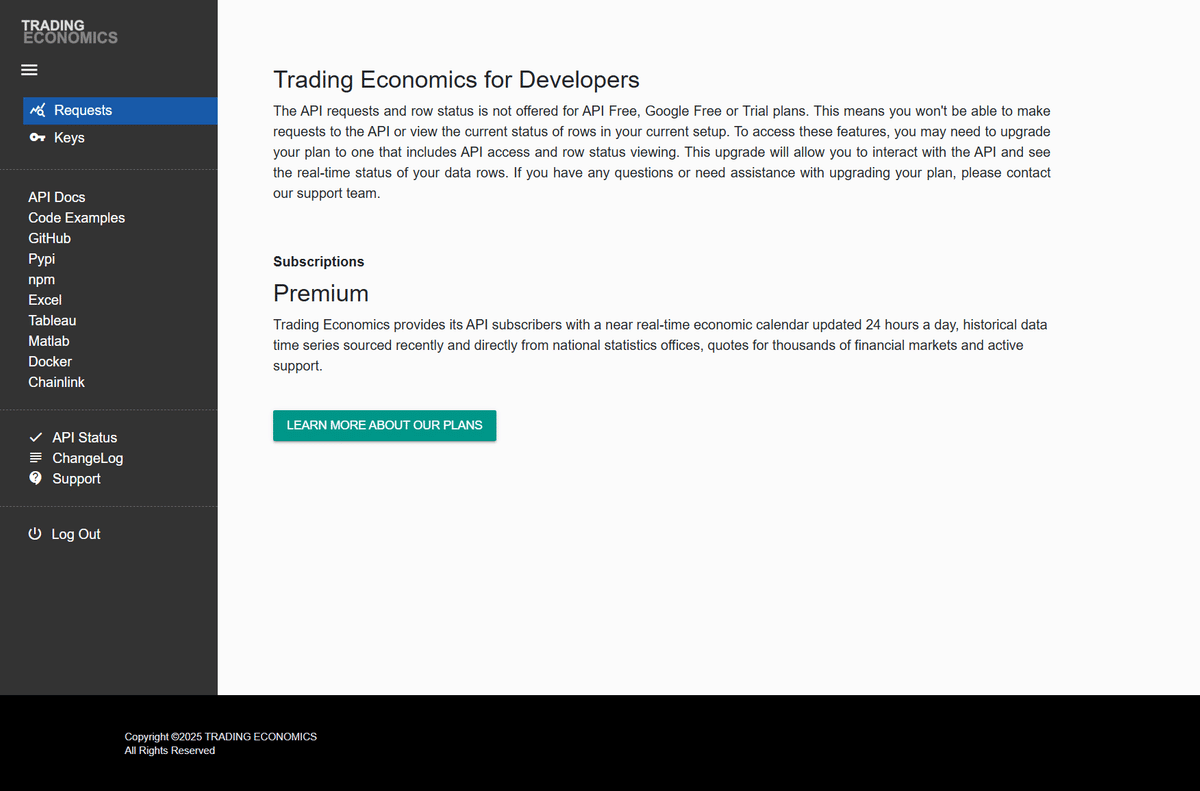Click the power icon next to Log Out
Viewport: 1200px width, 791px height.
pyautogui.click(x=36, y=533)
